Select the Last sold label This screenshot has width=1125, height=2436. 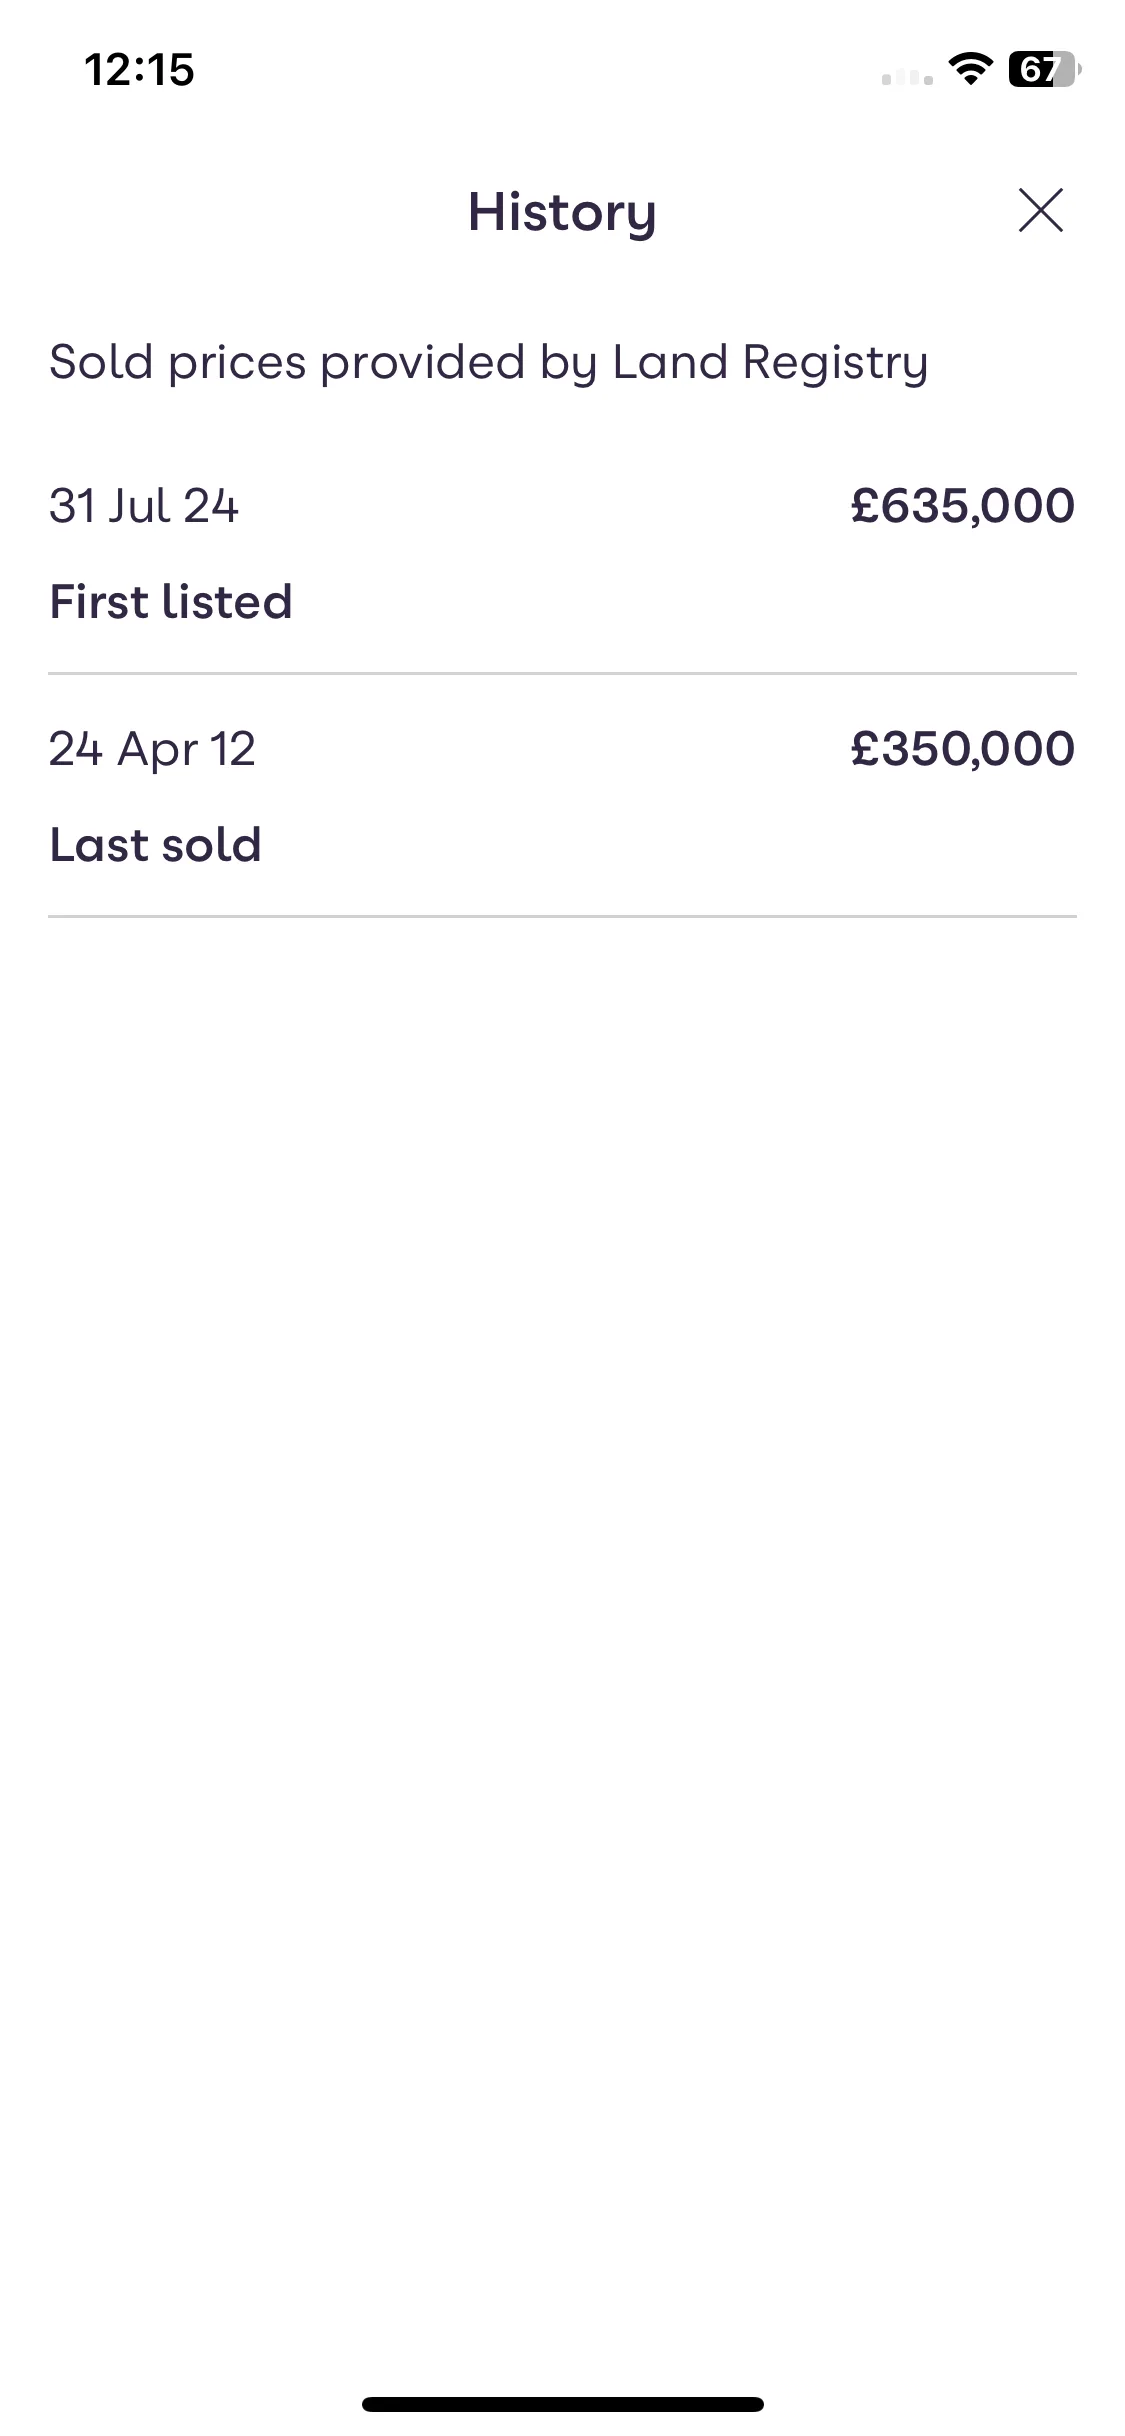coord(156,844)
